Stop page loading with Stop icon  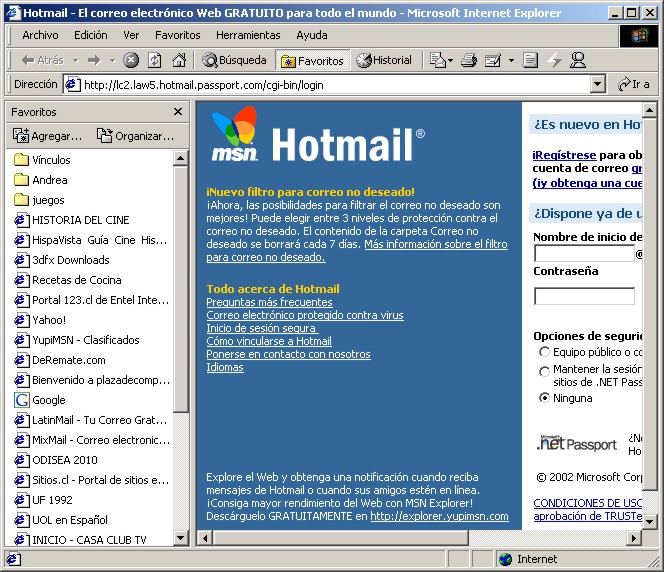[131, 60]
